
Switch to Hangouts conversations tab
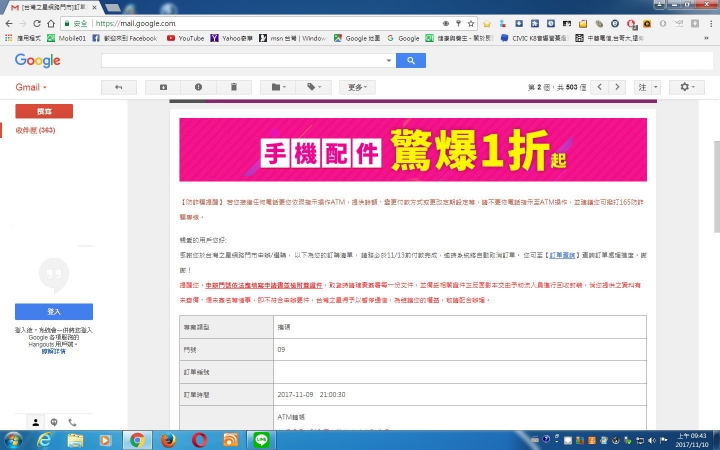coord(54,422)
